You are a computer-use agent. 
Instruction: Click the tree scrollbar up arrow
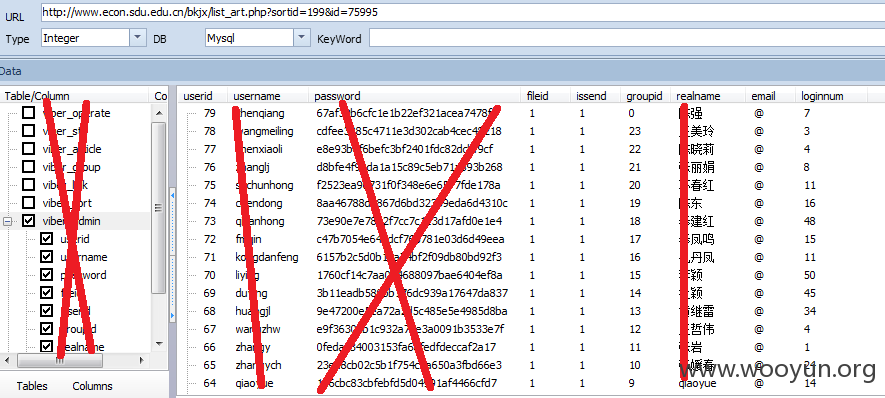(159, 113)
